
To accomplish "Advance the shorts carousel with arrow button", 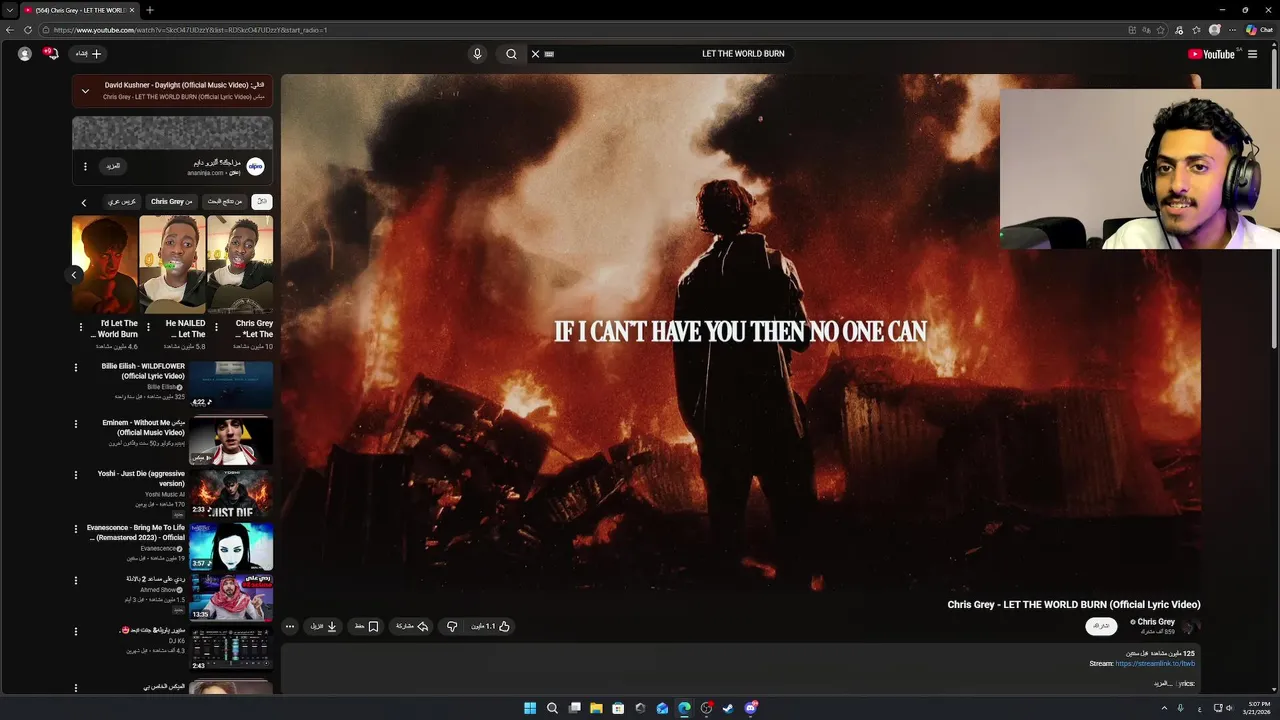I will coord(73,275).
